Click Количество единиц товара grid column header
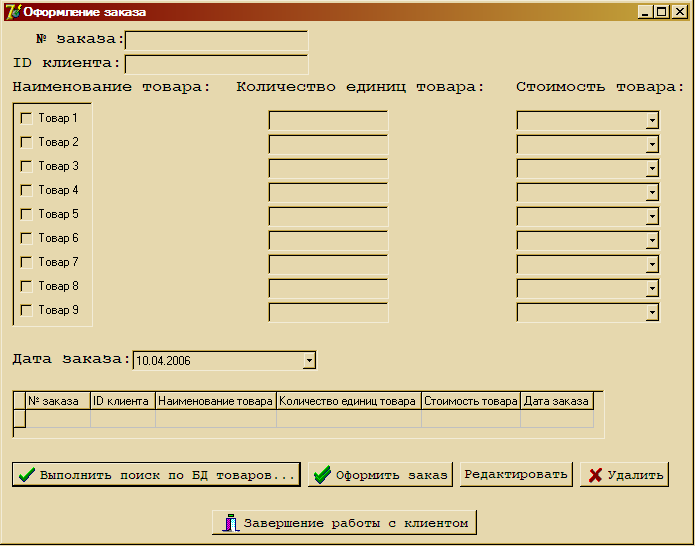Viewport: 695px width, 546px height. pos(349,401)
